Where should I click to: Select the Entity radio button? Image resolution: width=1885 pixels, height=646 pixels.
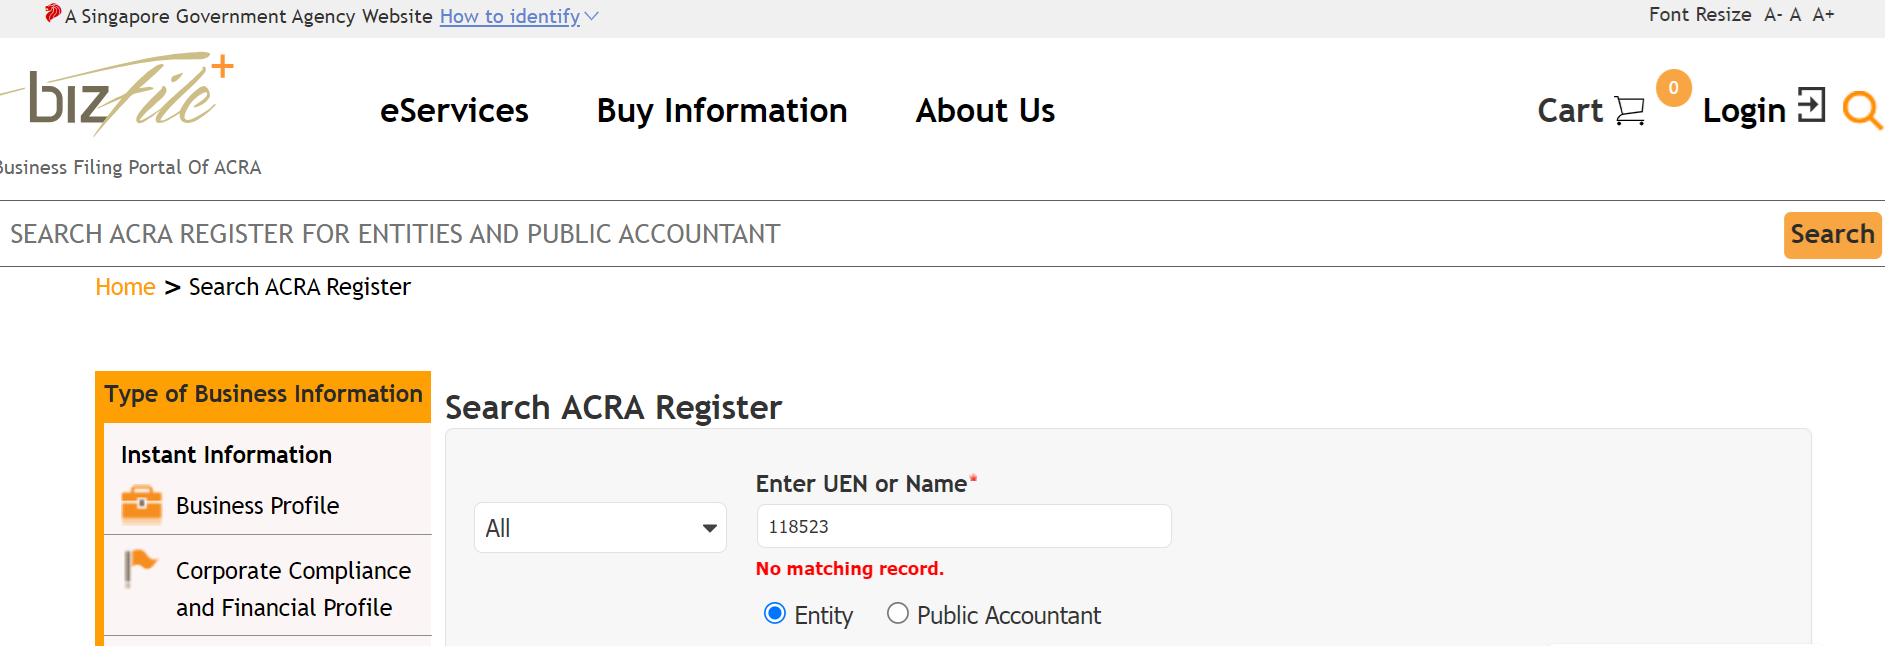[x=774, y=613]
